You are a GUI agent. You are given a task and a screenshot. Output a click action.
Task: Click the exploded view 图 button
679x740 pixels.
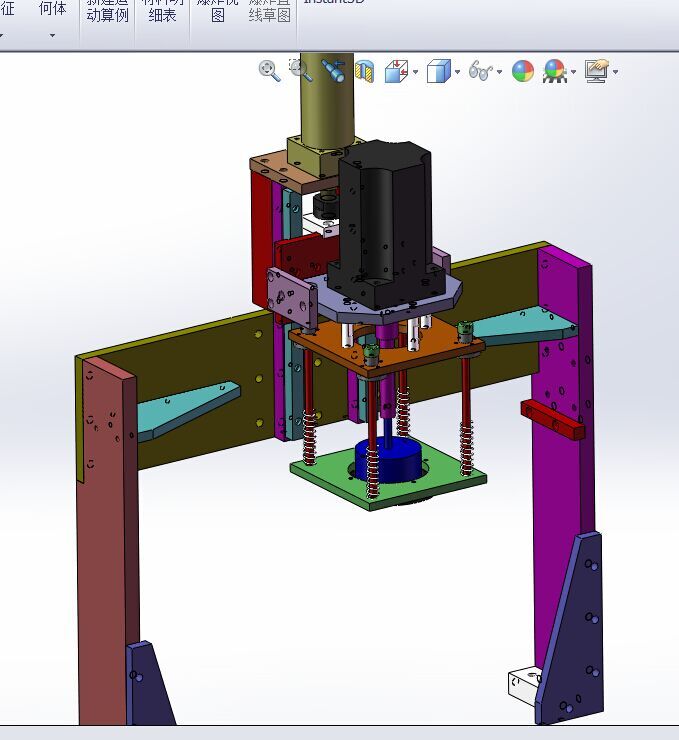(x=218, y=12)
